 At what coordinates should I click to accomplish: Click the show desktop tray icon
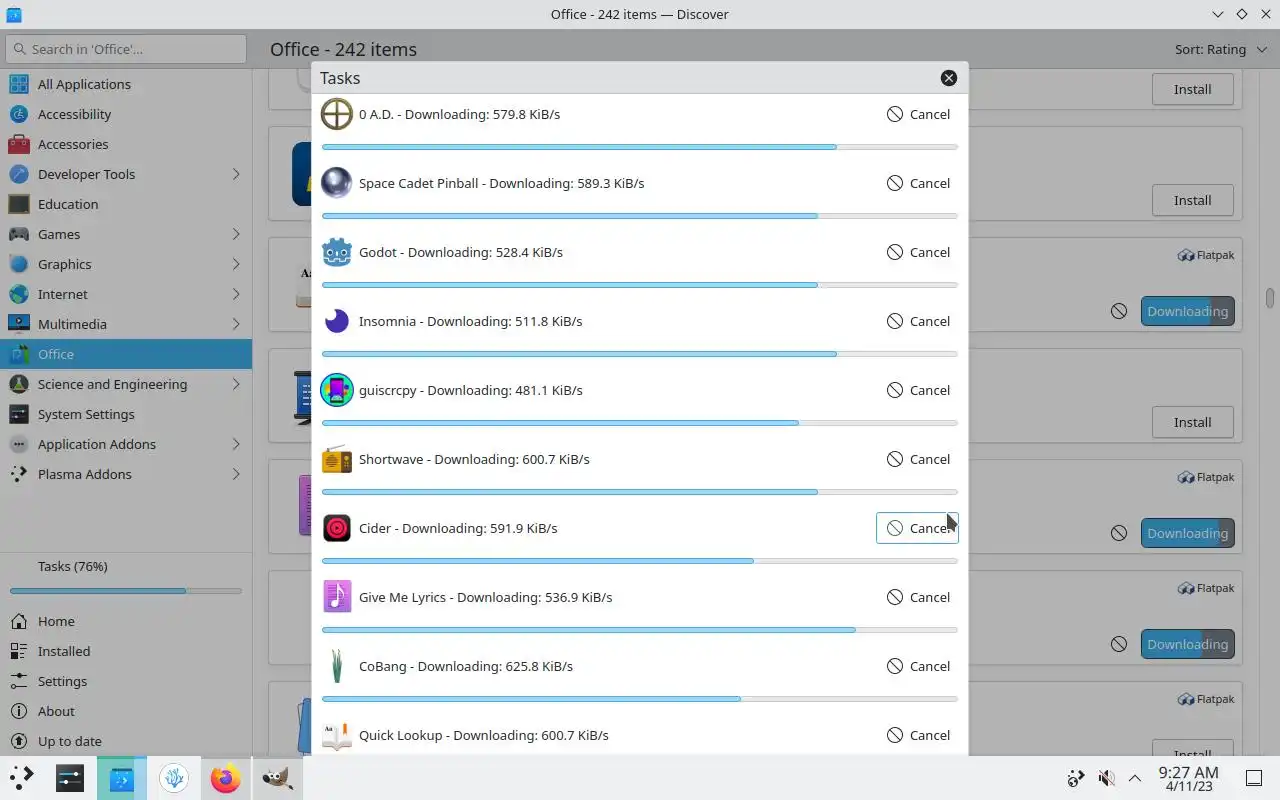(x=1253, y=778)
